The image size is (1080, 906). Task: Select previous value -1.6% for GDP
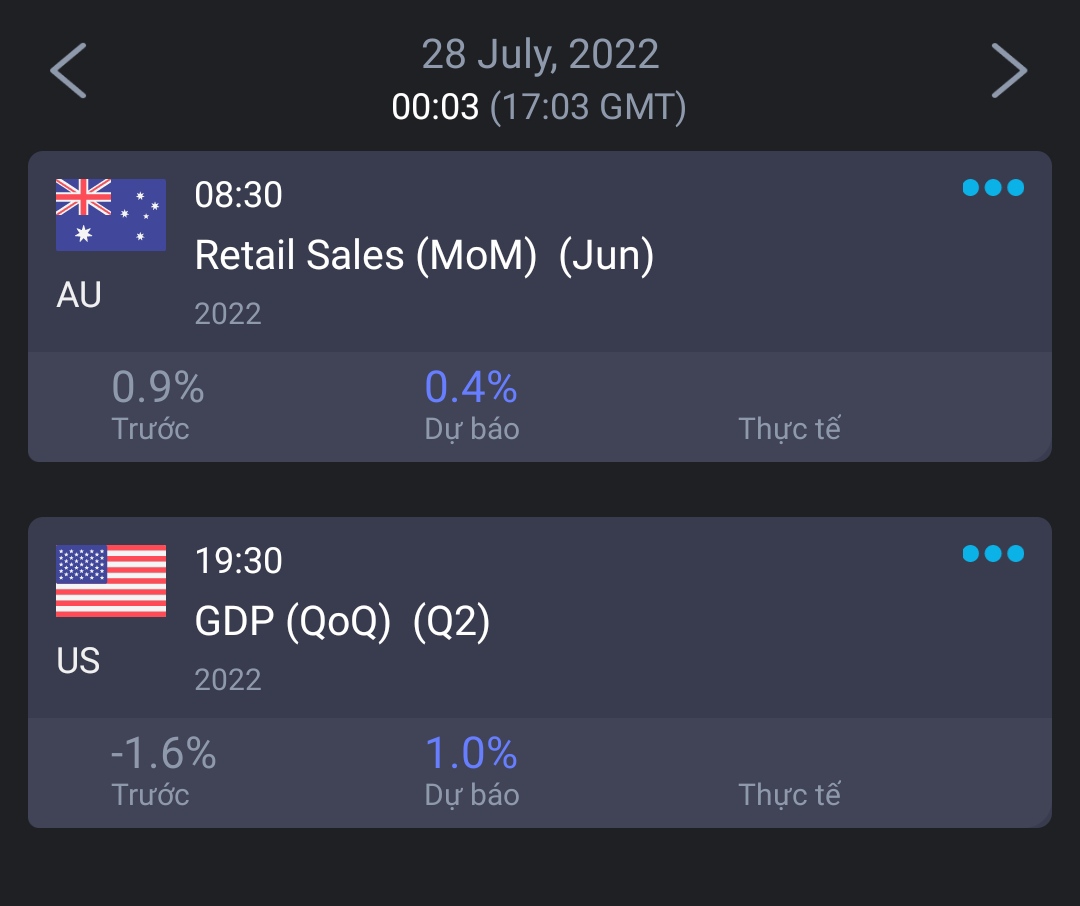(163, 753)
